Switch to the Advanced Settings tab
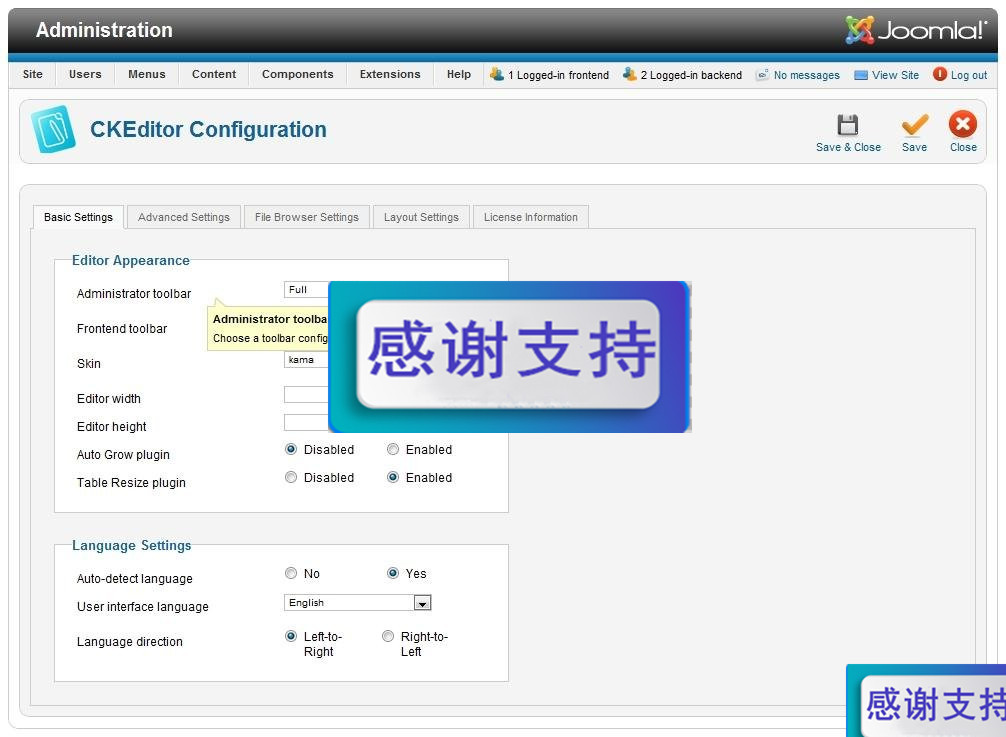1006x737 pixels. pyautogui.click(x=183, y=217)
